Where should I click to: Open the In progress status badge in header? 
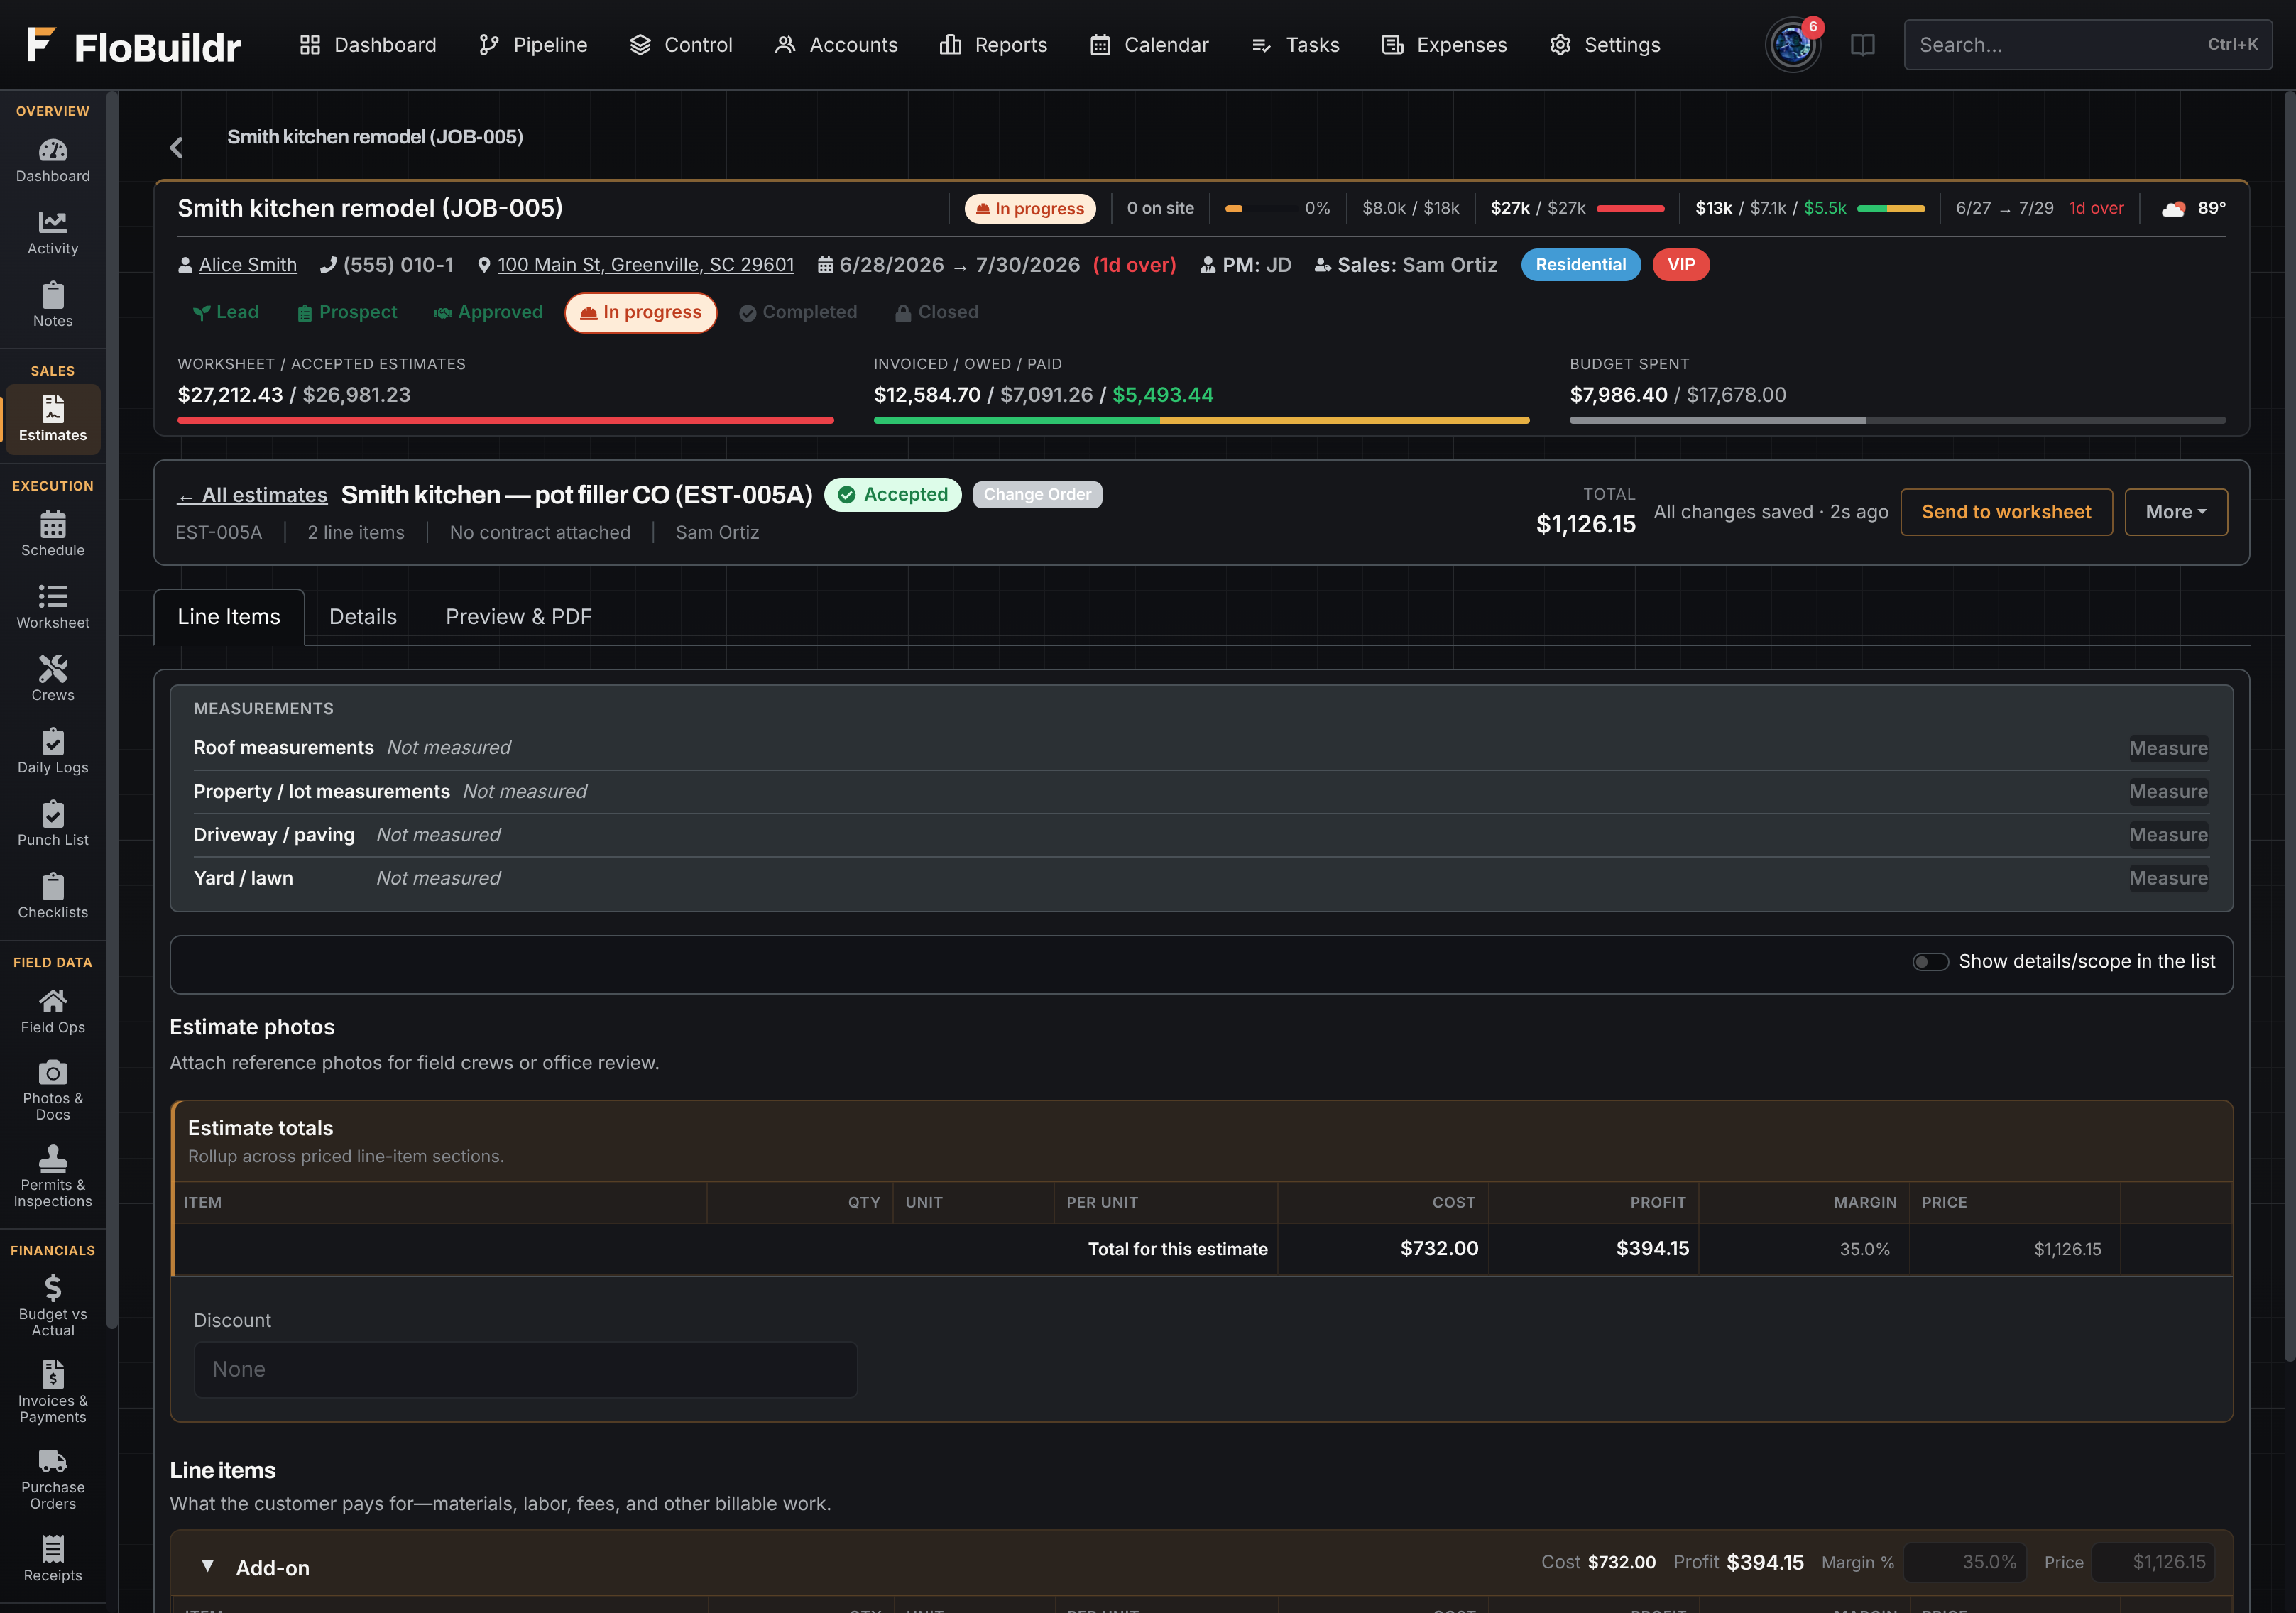pyautogui.click(x=1030, y=209)
